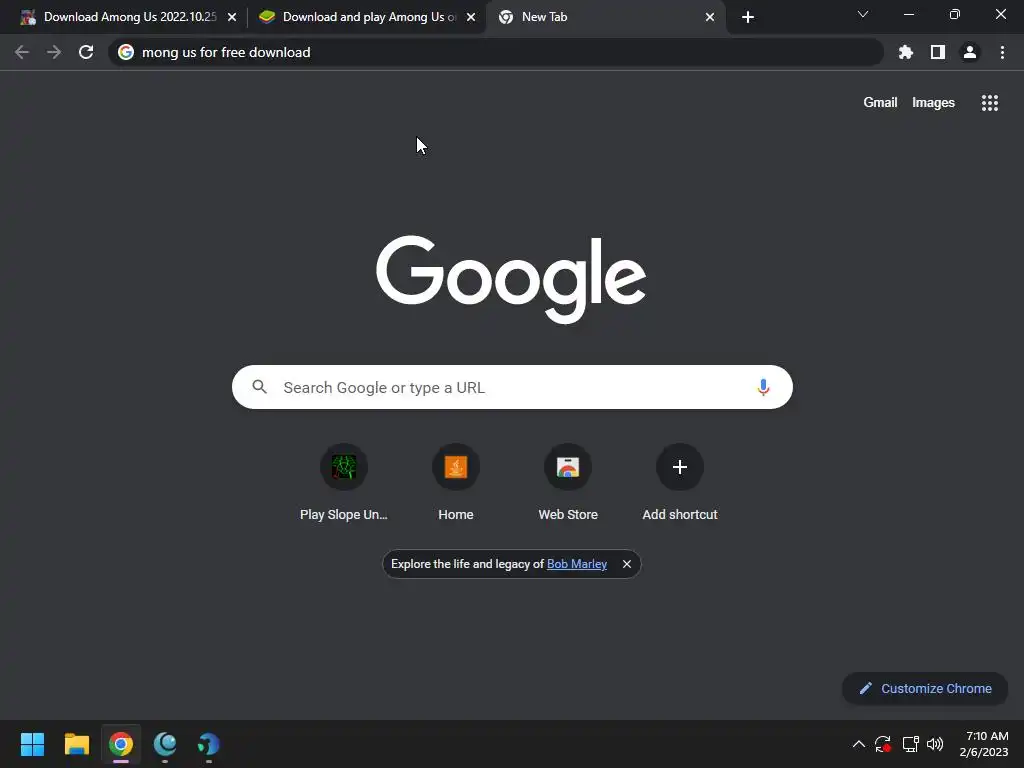Dismiss the Bob Marley promo

click(626, 564)
